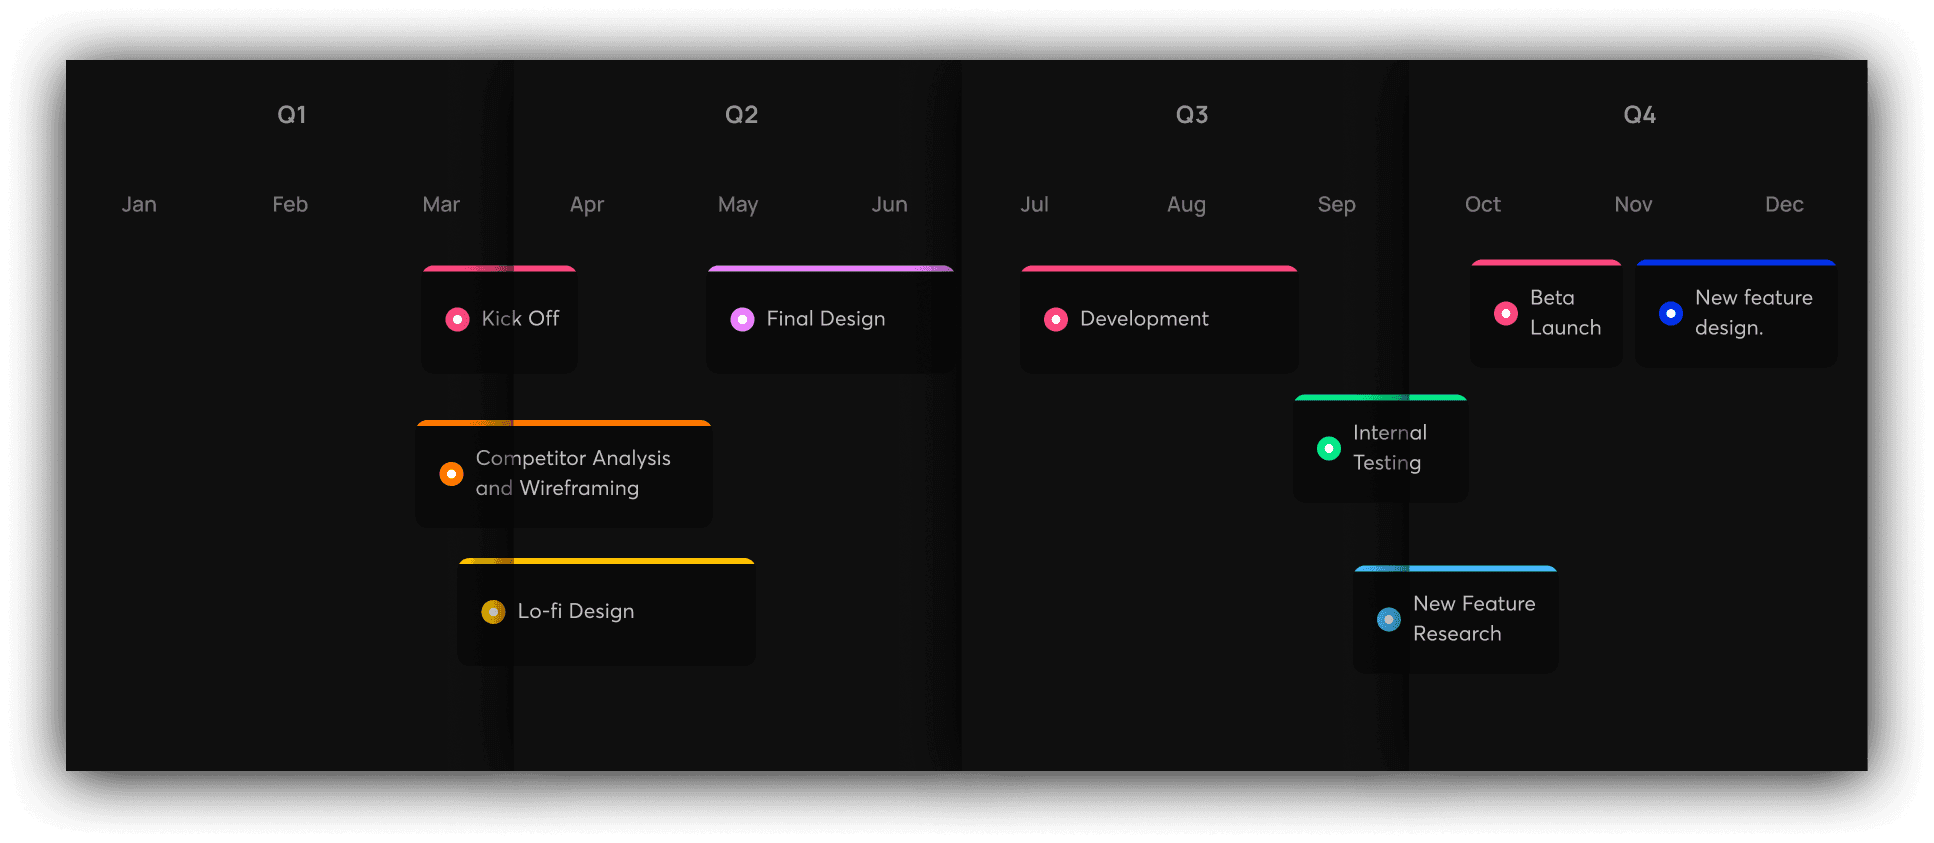Click the Q1 quarter header

click(292, 115)
